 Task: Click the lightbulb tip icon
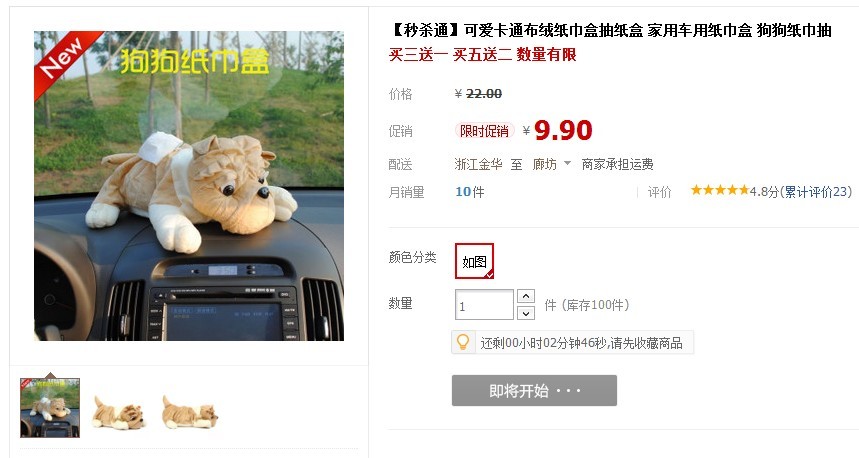click(x=463, y=342)
